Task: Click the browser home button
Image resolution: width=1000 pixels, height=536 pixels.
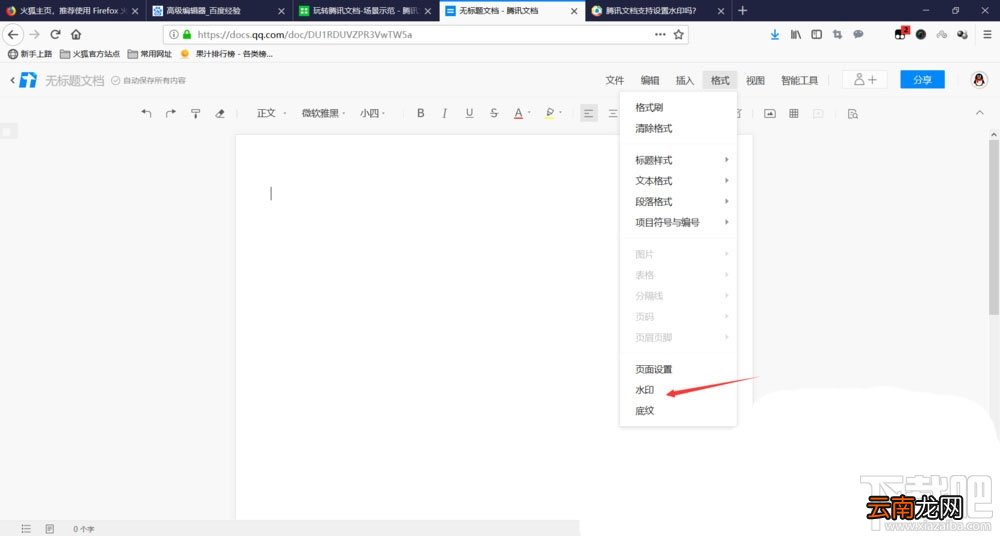Action: 76,34
